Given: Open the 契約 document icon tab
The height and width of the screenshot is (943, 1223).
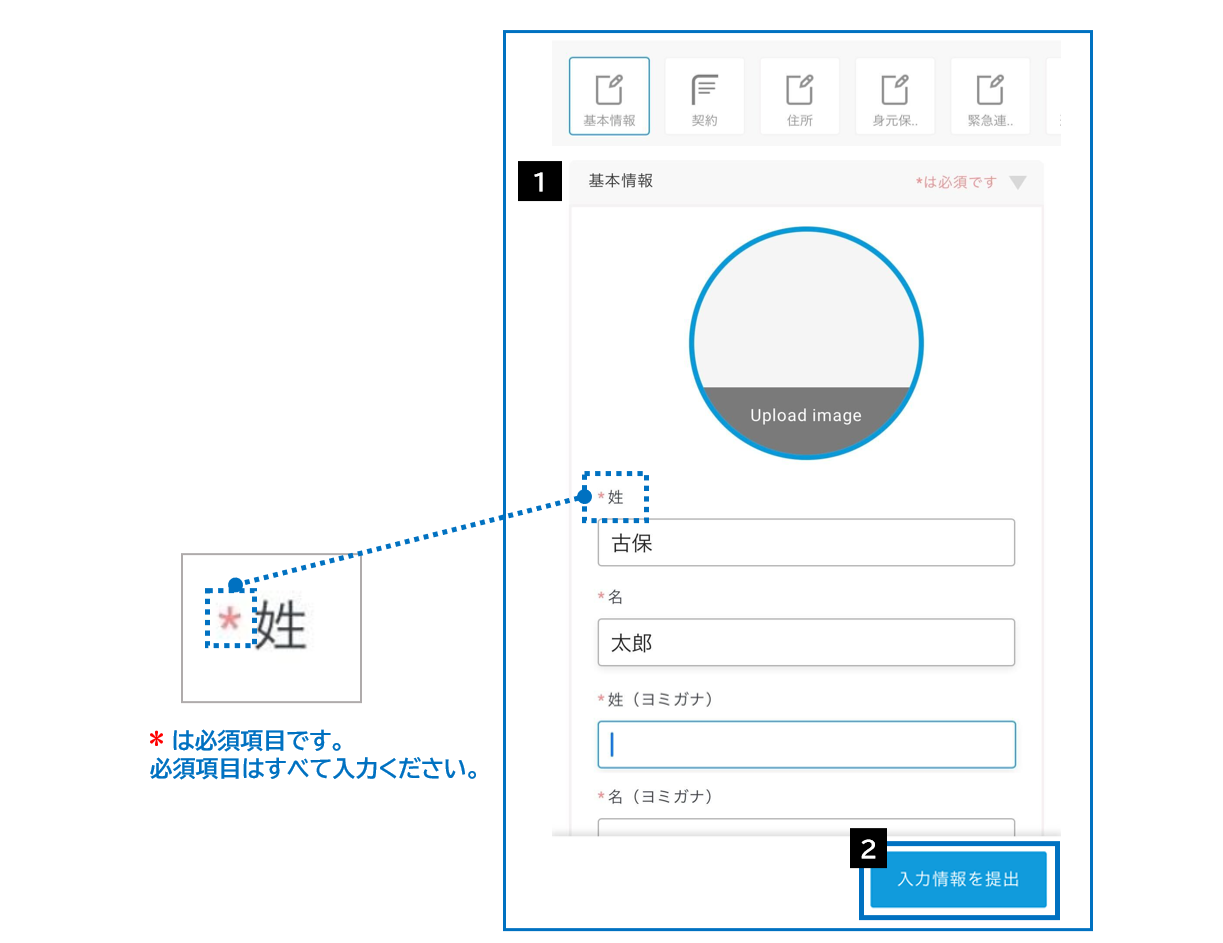Looking at the screenshot, I should 705,96.
